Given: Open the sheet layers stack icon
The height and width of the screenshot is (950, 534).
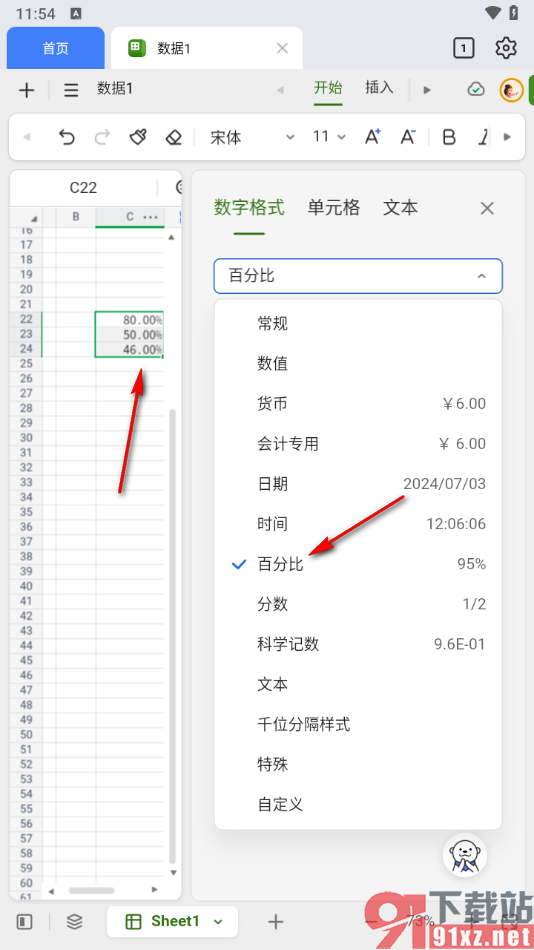Looking at the screenshot, I should (74, 922).
